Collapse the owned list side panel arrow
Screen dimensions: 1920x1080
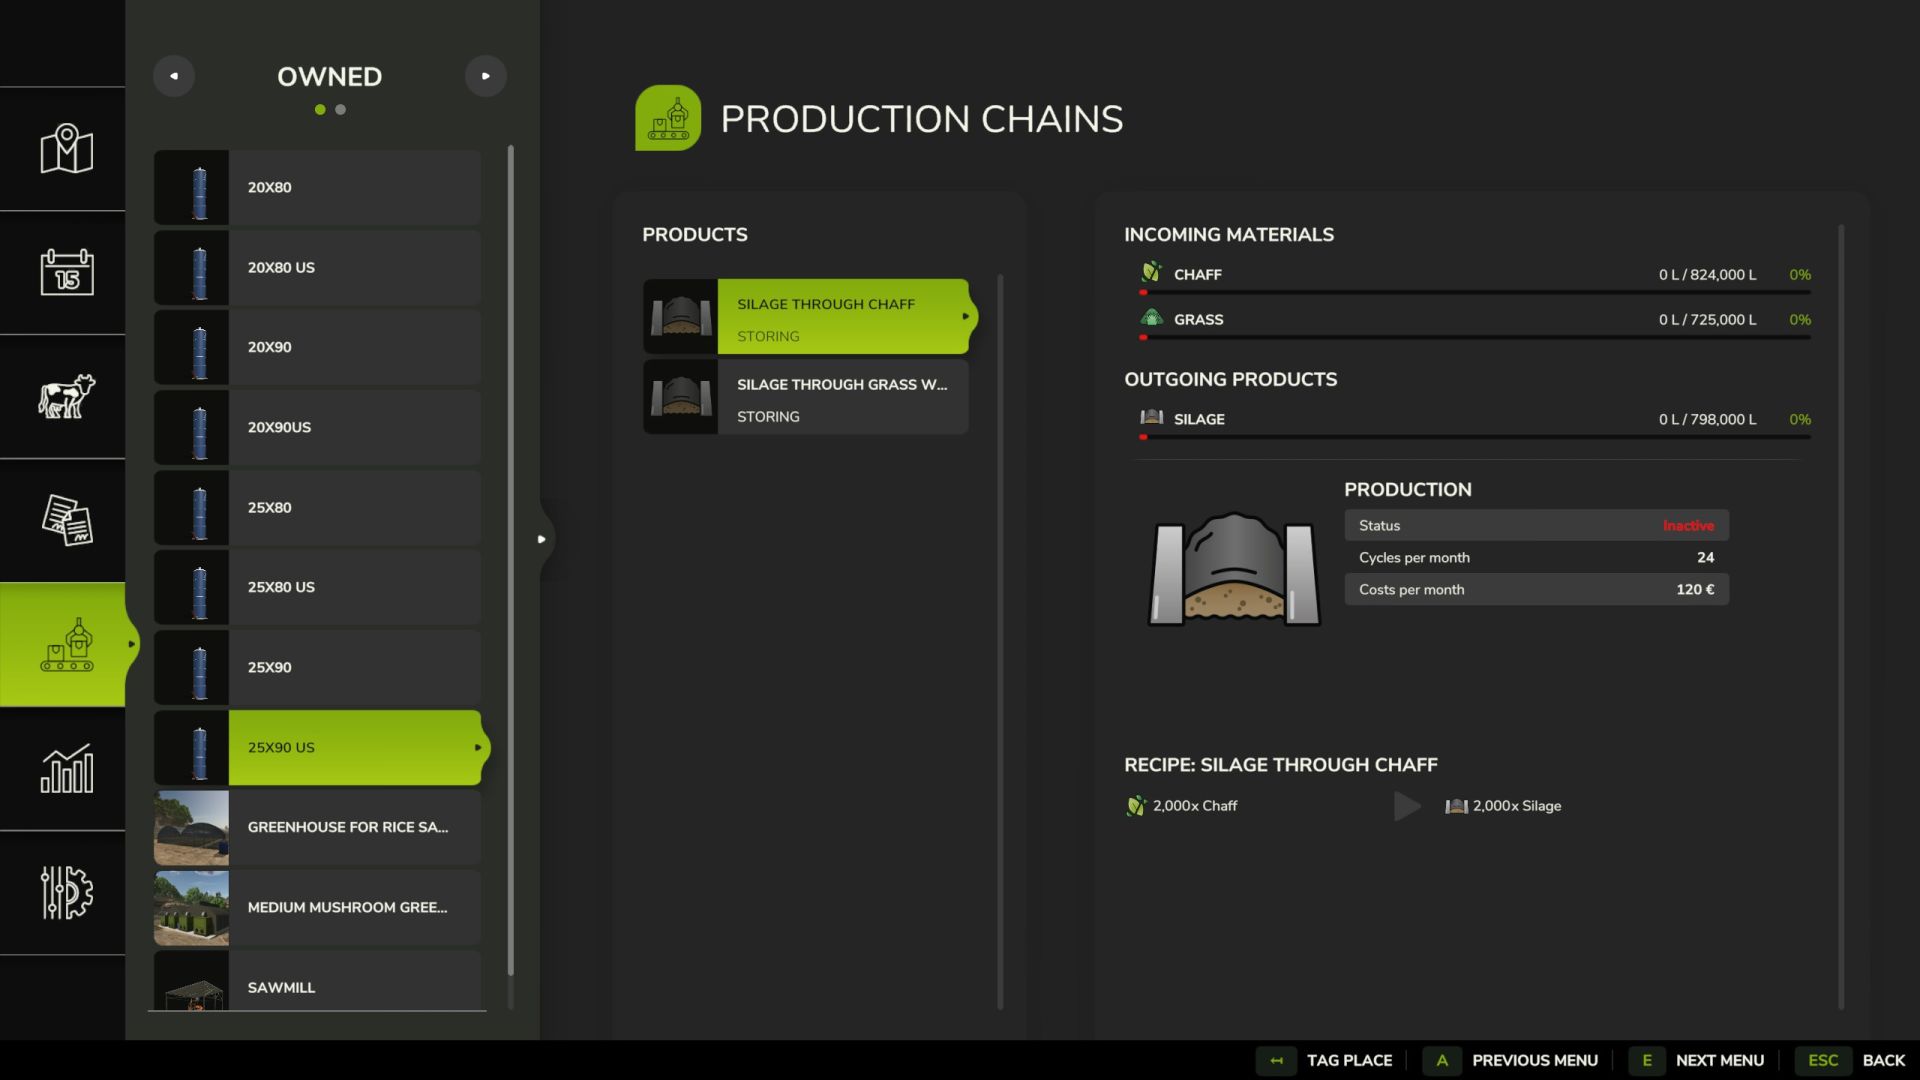tap(542, 539)
